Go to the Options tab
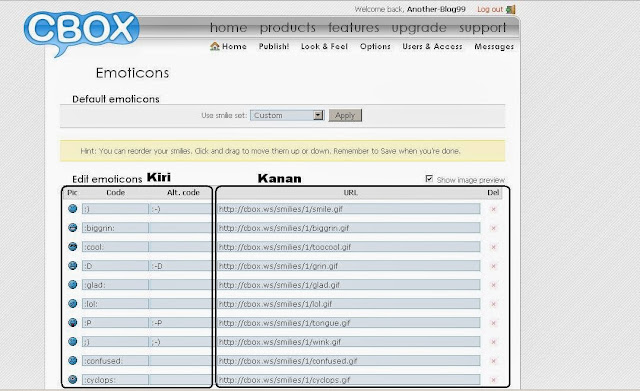This screenshot has height=391, width=640. [375, 47]
